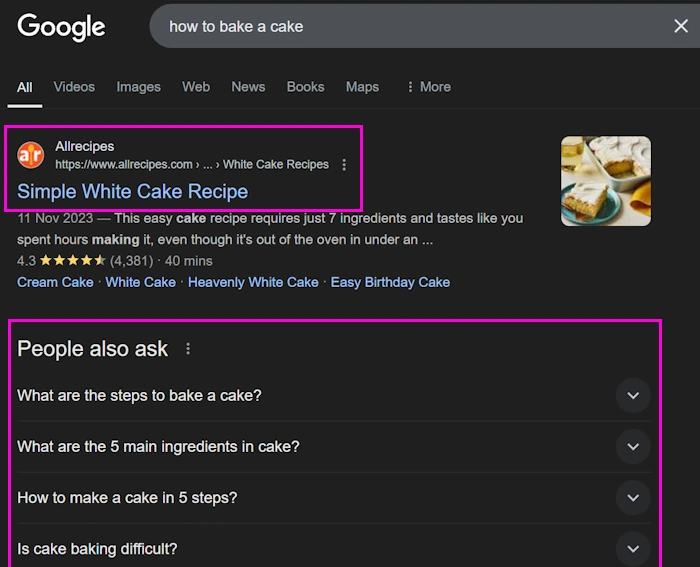This screenshot has height=567, width=700.
Task: Follow the Cream Cake sitelink
Action: tap(55, 282)
